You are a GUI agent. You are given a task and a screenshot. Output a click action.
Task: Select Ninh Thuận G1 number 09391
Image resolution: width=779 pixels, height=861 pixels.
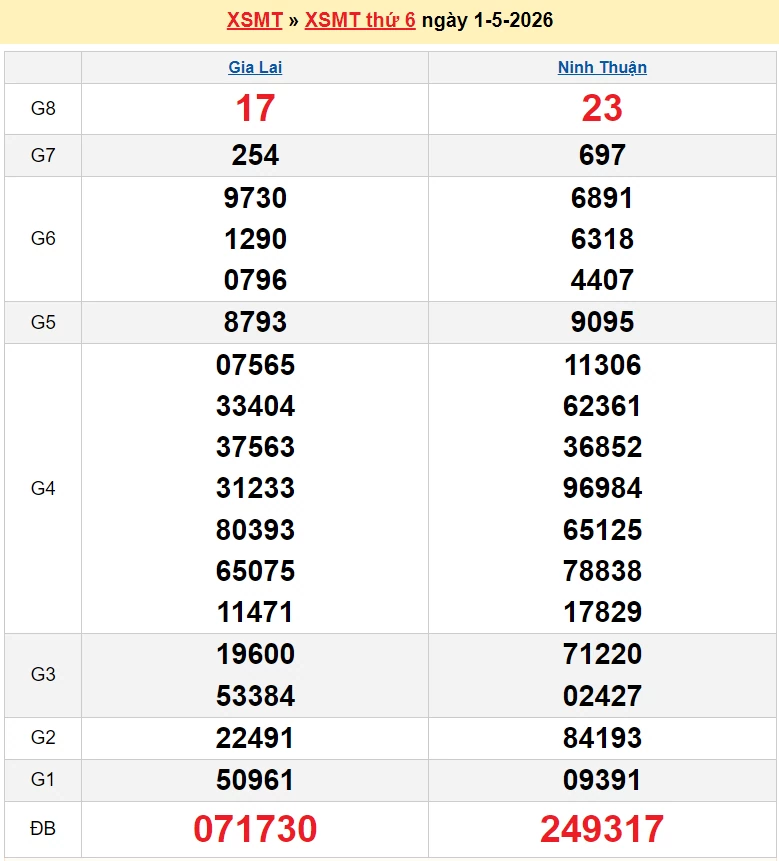tap(602, 780)
